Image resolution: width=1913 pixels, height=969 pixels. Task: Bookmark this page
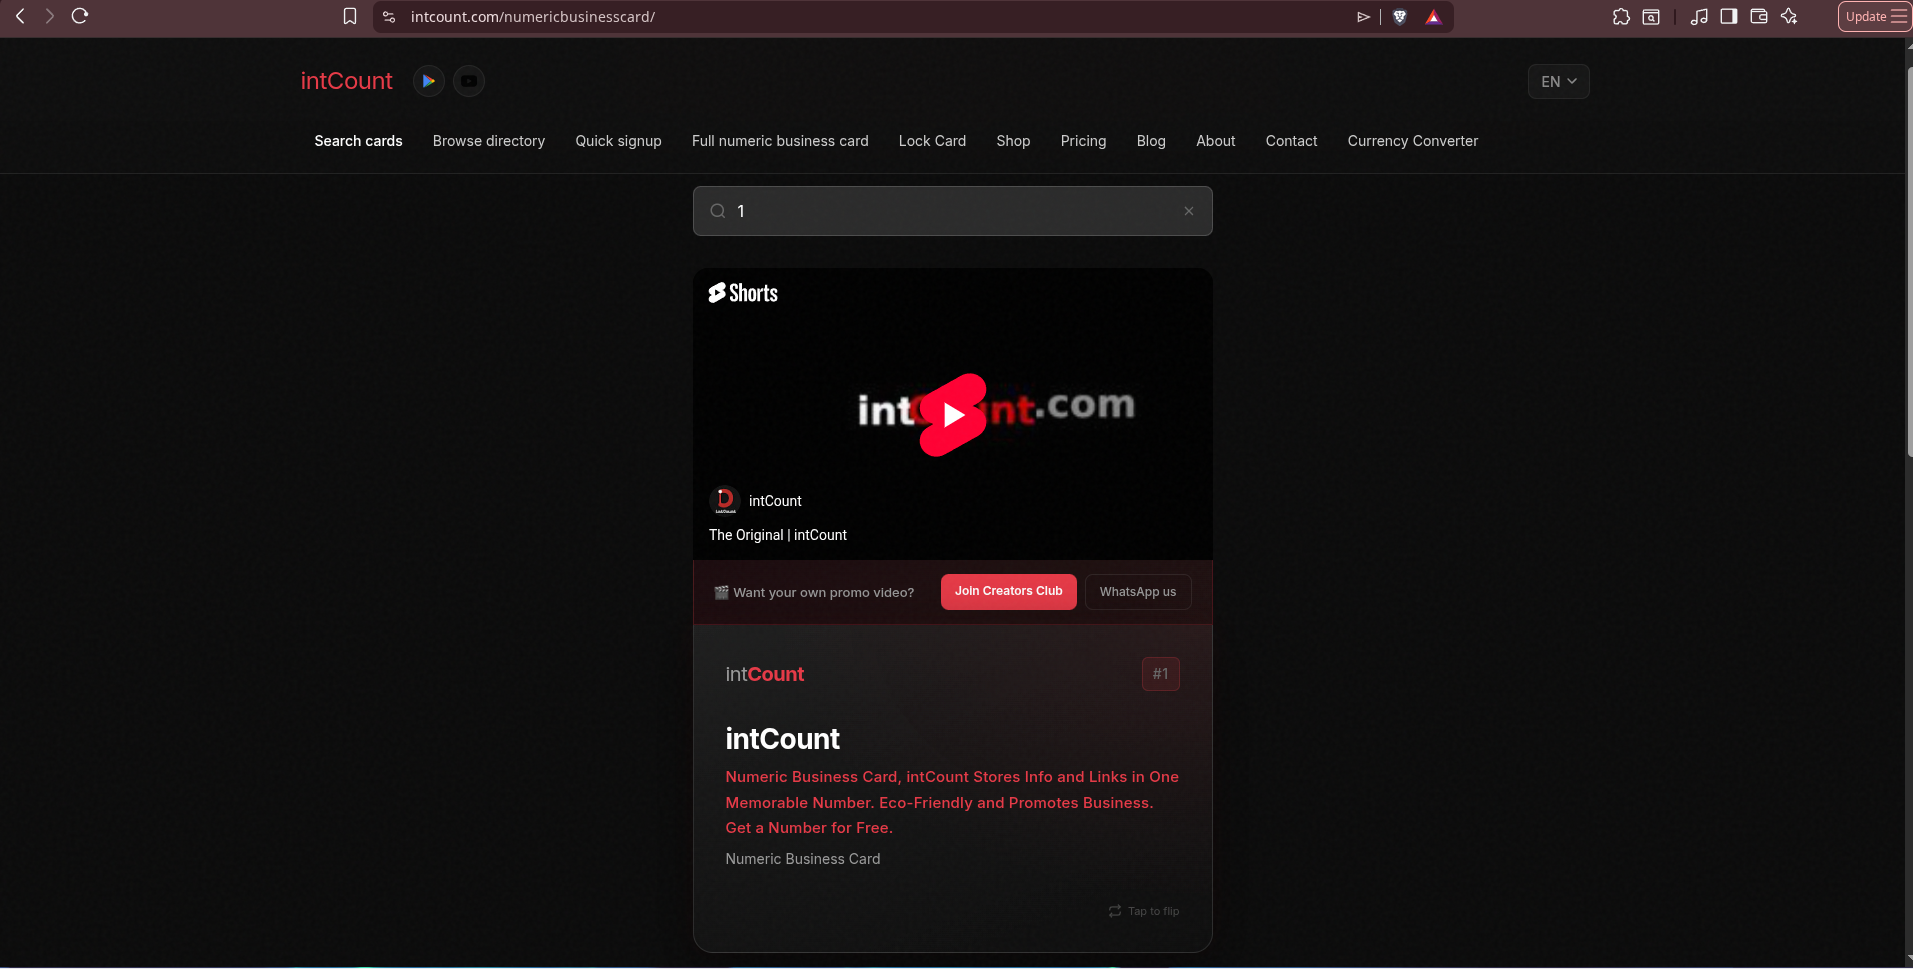coord(350,16)
